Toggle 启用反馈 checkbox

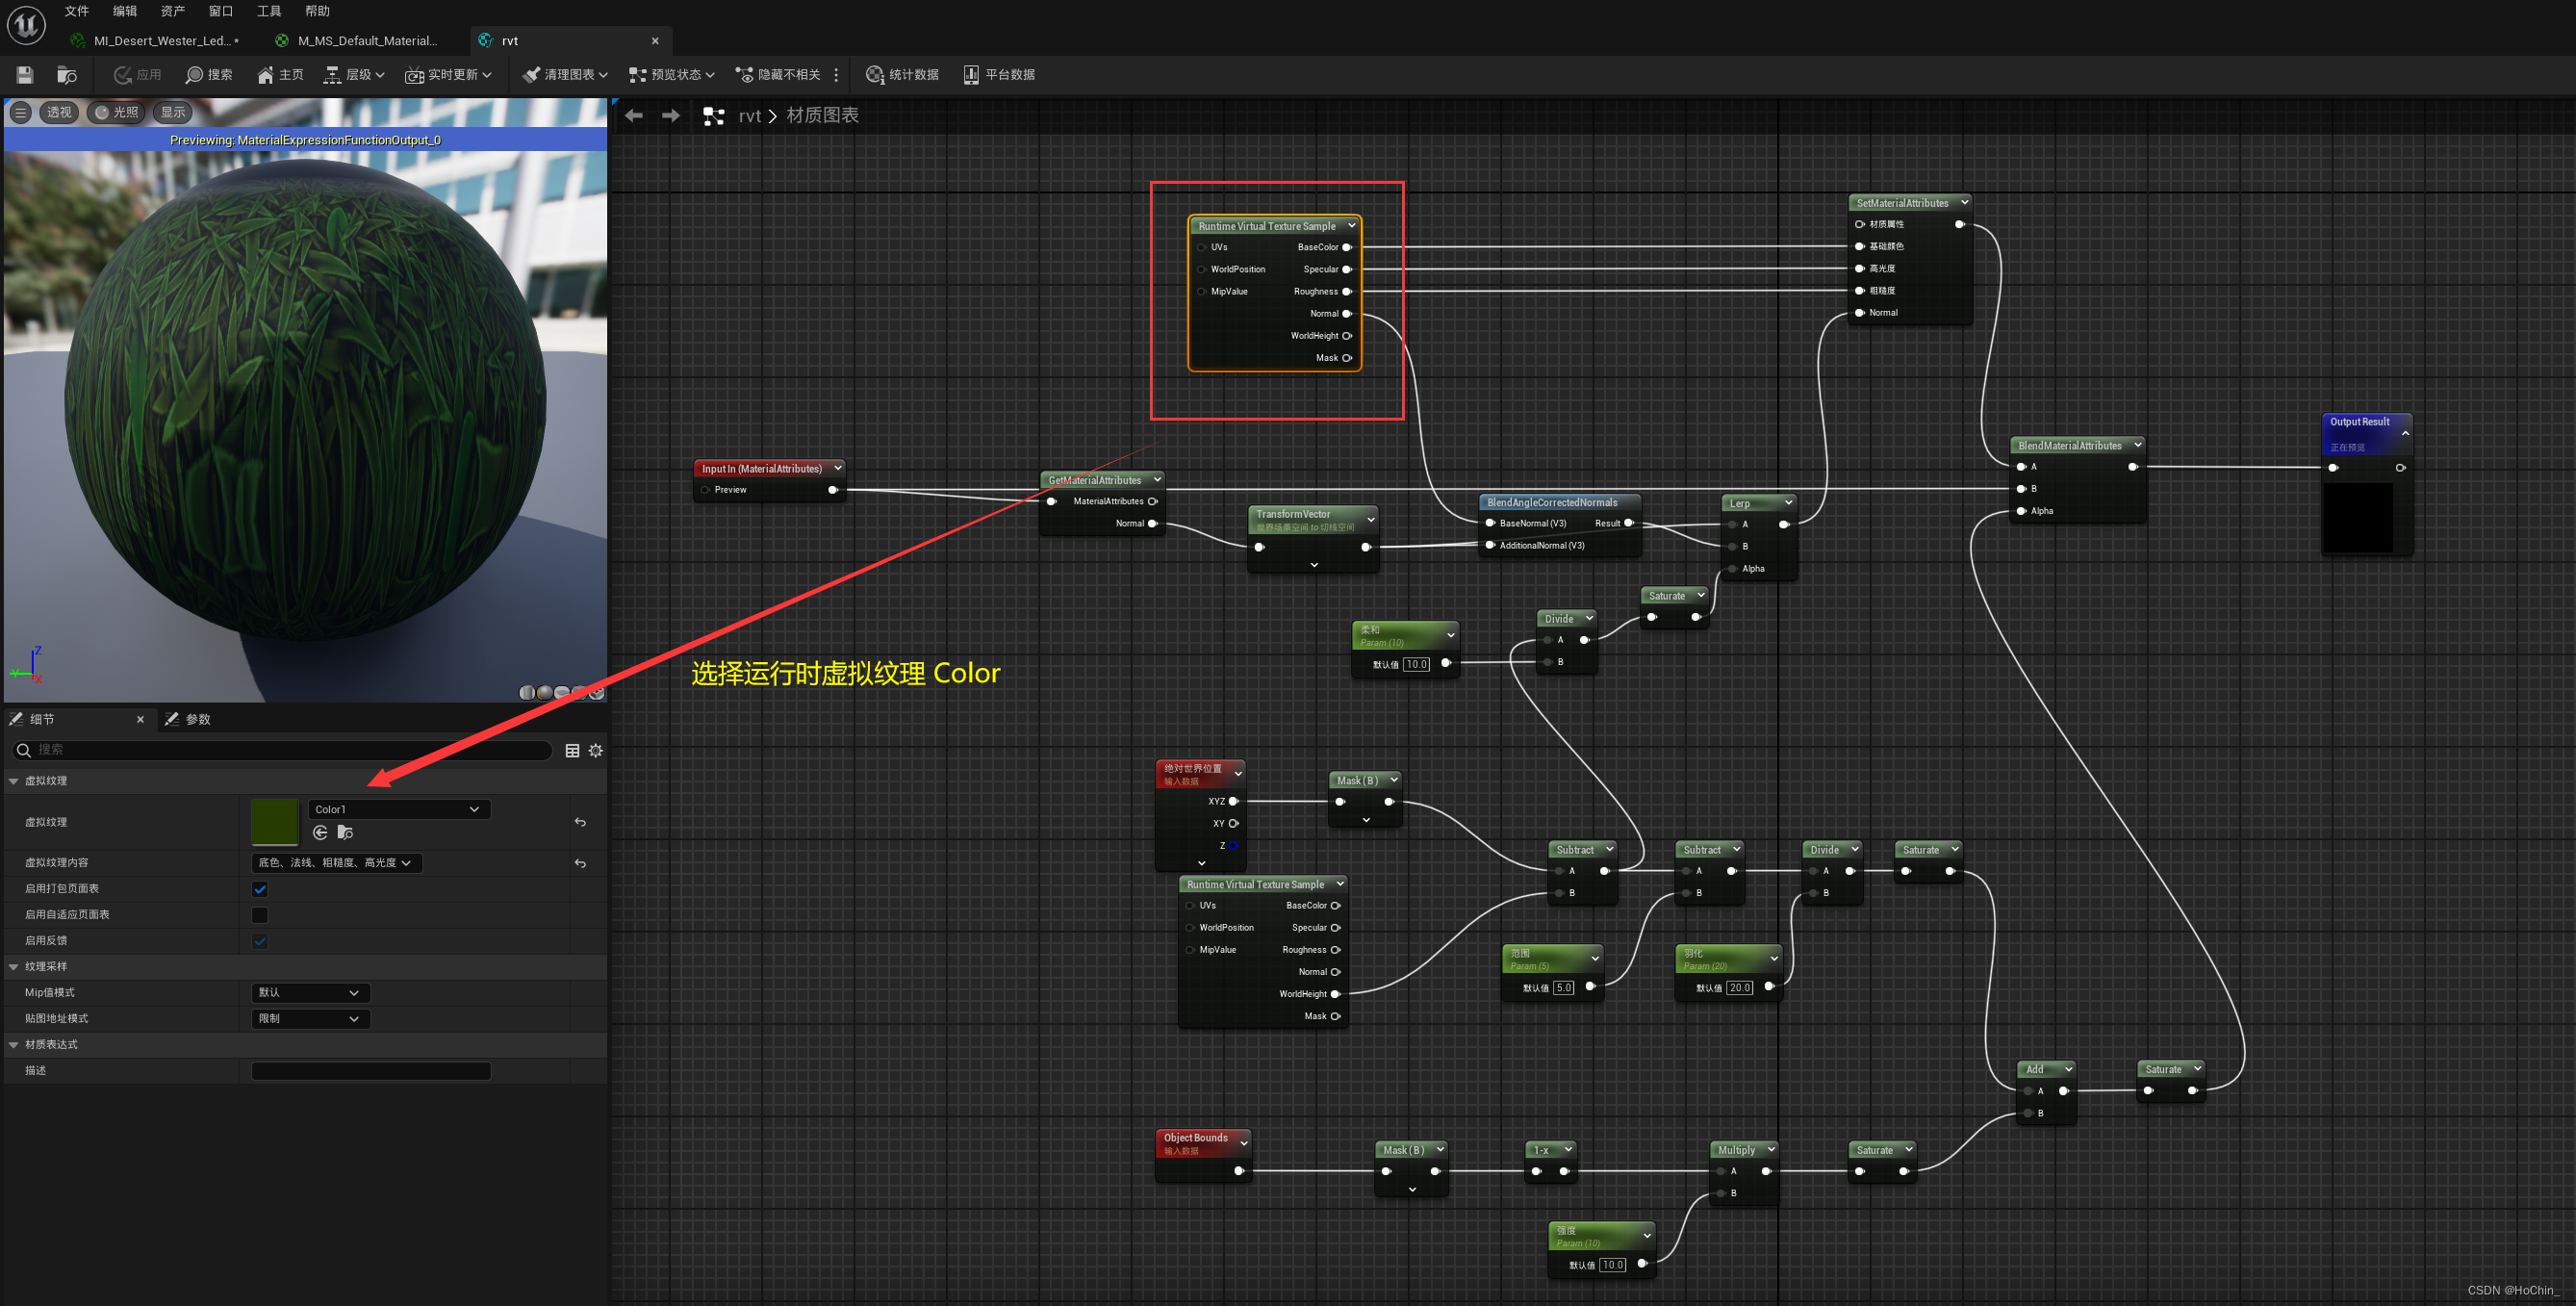point(260,941)
